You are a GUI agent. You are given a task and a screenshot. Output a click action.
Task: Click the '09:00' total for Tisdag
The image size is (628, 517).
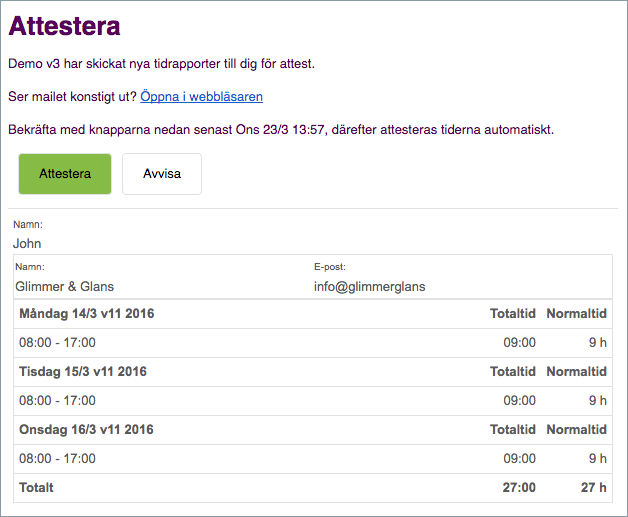(x=519, y=400)
